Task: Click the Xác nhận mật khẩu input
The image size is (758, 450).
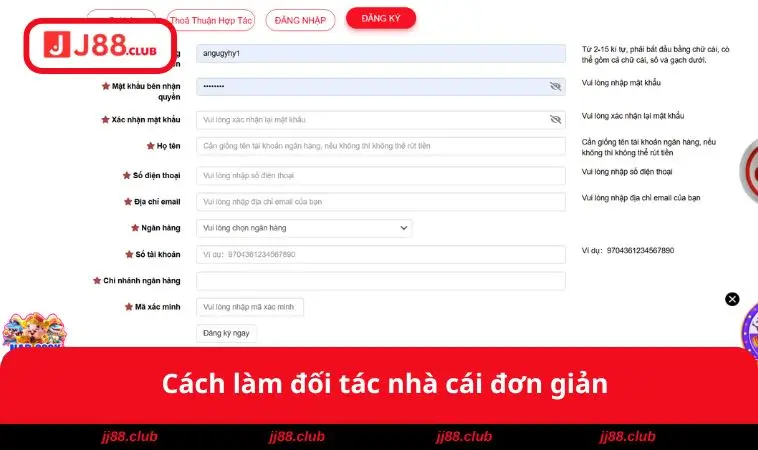Action: (x=381, y=120)
